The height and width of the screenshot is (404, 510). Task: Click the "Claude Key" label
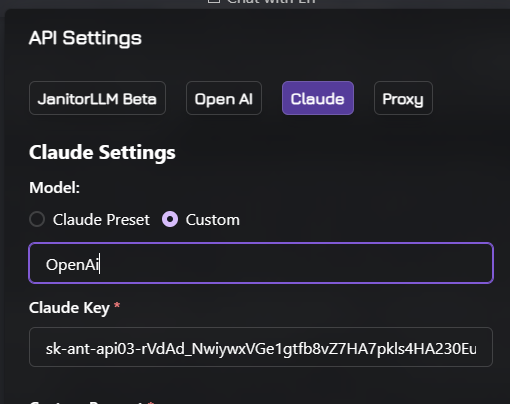tap(69, 308)
